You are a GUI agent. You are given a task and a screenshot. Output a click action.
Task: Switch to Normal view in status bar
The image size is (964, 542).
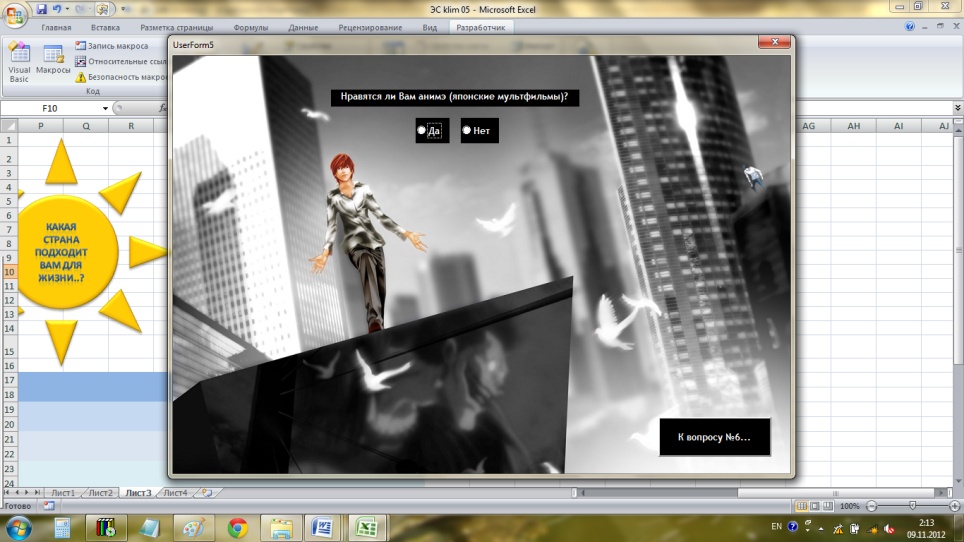(802, 506)
